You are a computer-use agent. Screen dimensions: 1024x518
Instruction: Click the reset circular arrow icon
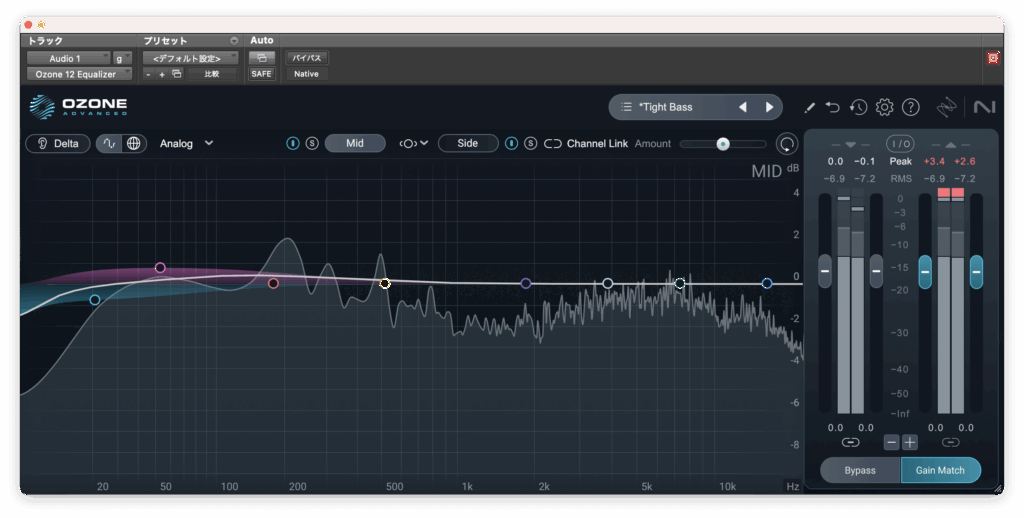(x=787, y=144)
